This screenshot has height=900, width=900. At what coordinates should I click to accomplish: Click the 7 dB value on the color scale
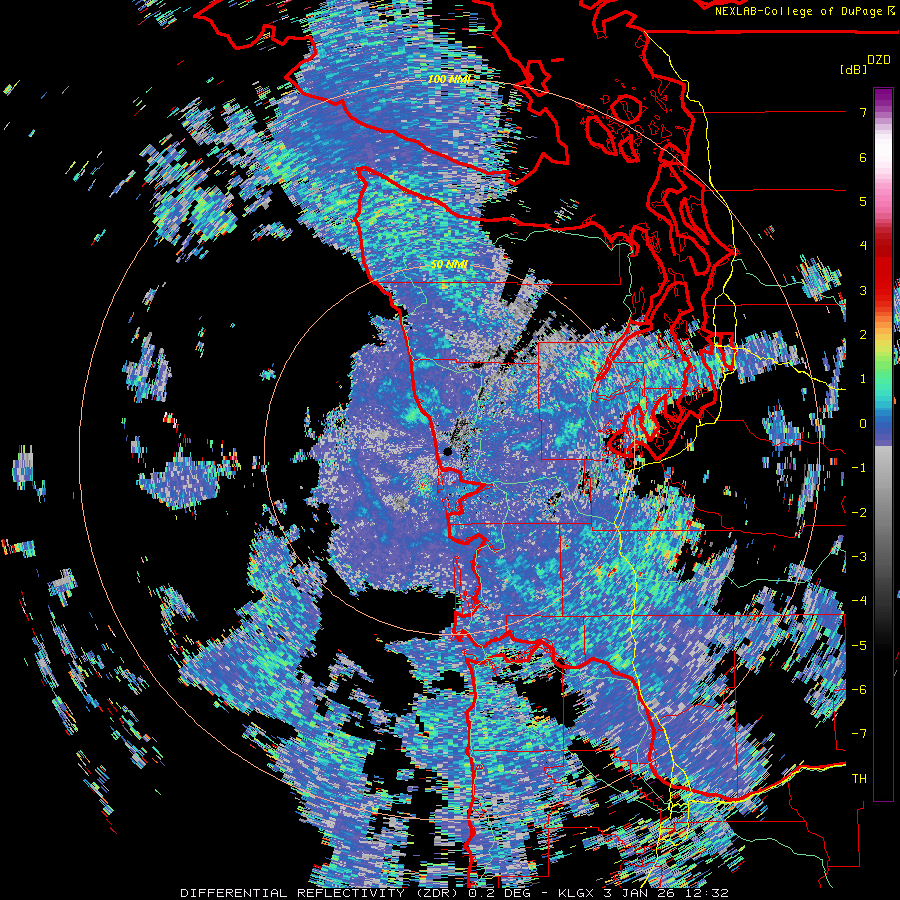[863, 112]
